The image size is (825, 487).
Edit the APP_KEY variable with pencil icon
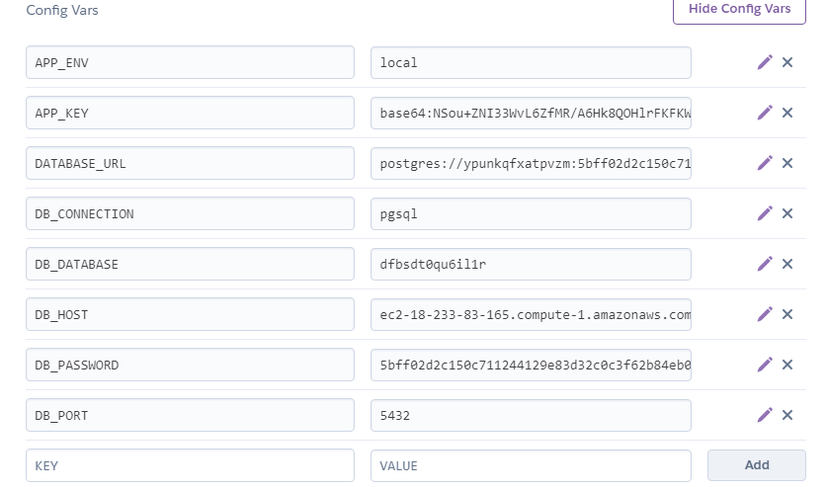click(x=765, y=112)
